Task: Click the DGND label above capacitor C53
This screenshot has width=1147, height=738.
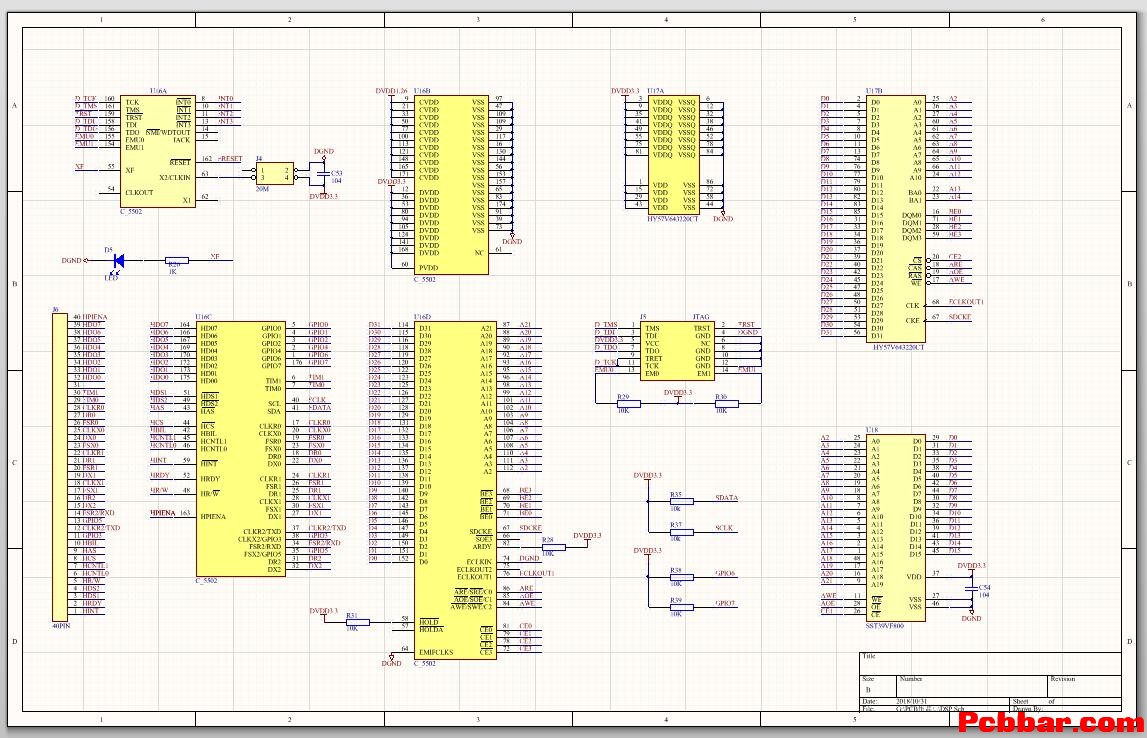Action: pyautogui.click(x=323, y=151)
